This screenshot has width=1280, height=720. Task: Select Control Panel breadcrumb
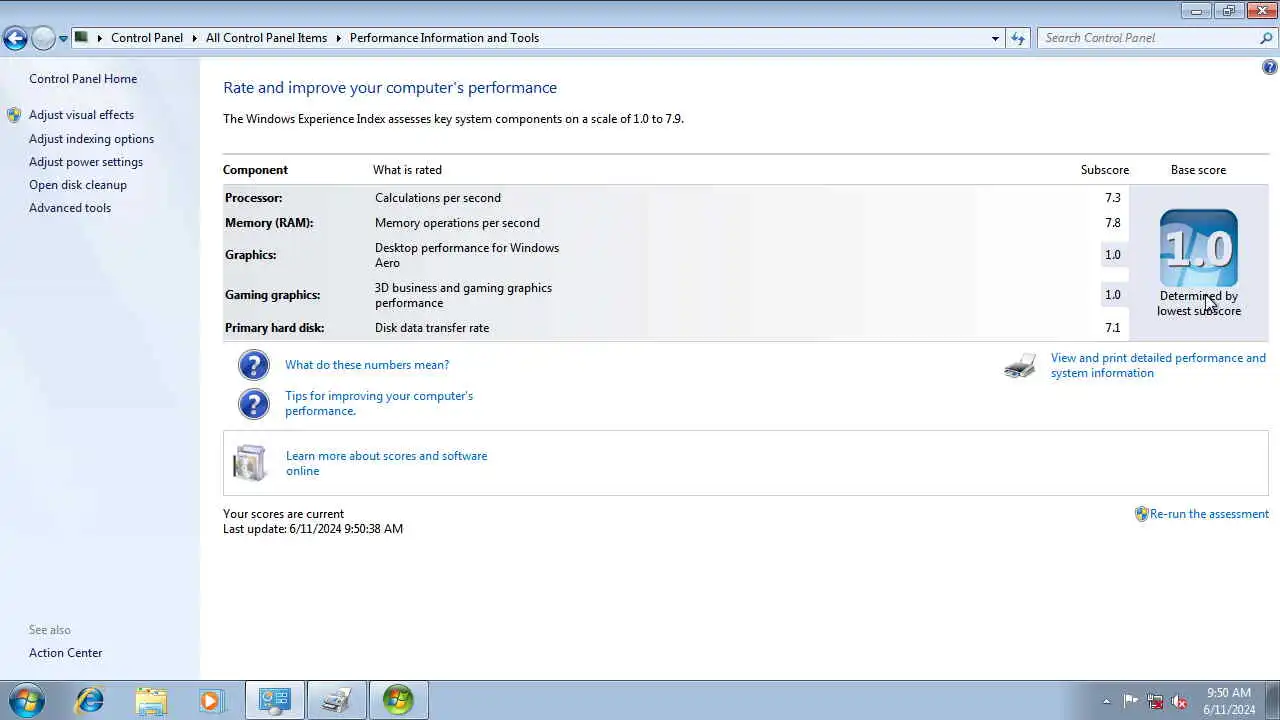(x=147, y=38)
